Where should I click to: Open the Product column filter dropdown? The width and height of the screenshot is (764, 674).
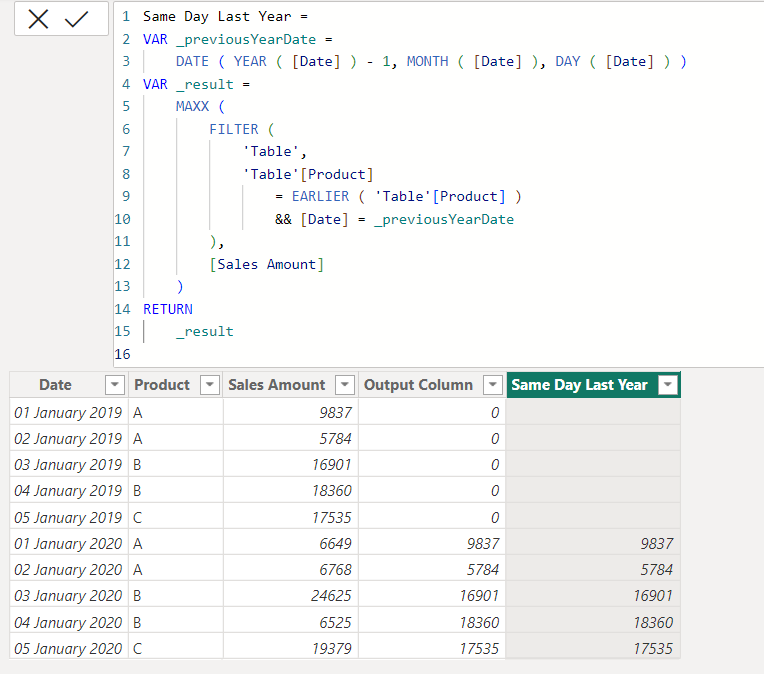tap(210, 385)
